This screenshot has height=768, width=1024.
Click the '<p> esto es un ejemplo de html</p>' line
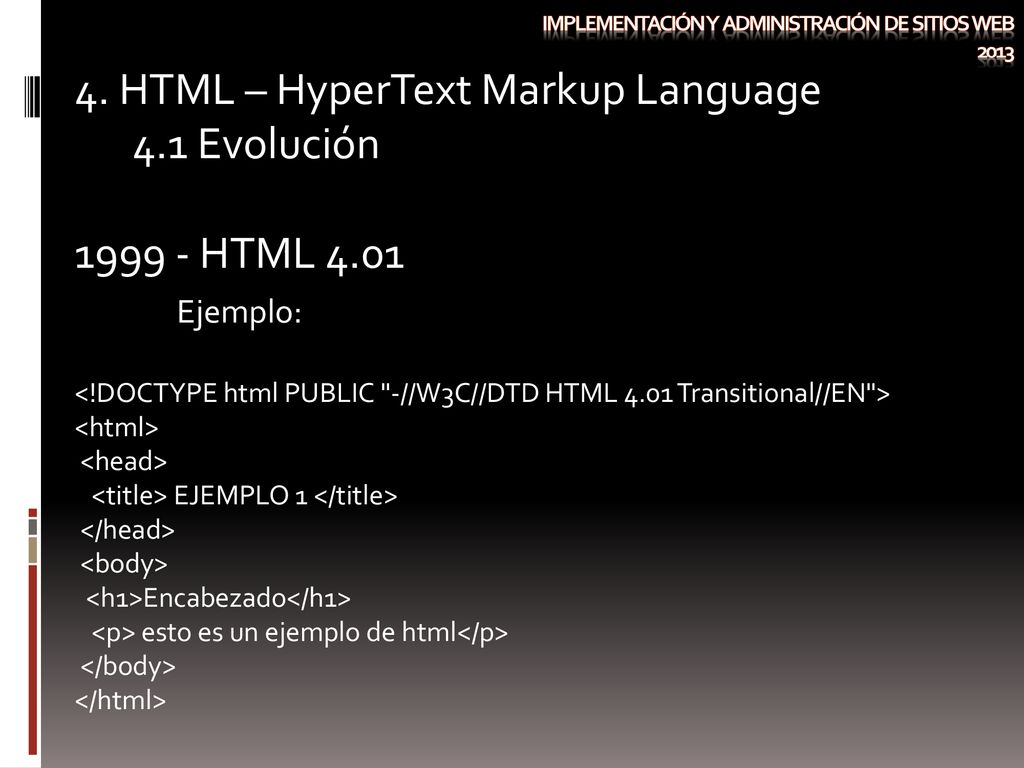coord(300,633)
